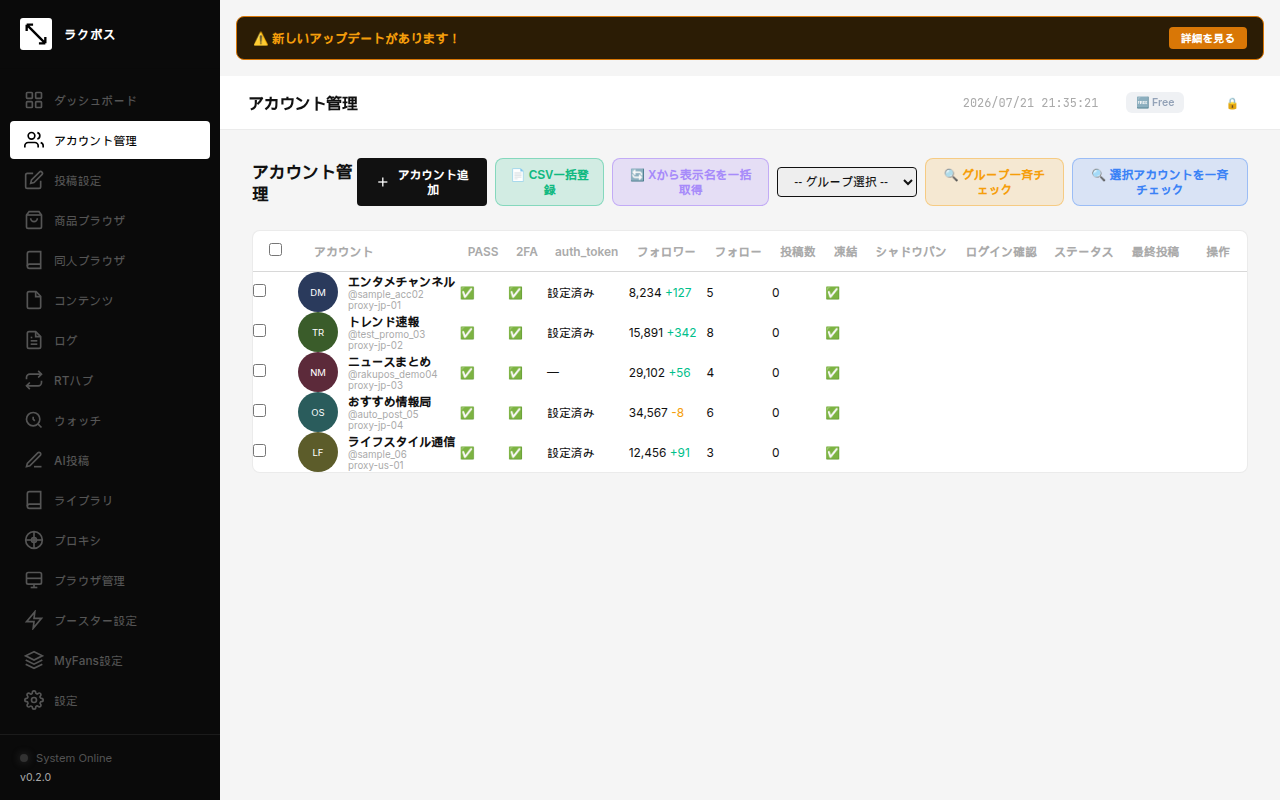Click the +342 follower change value
Screen dimensions: 1280x800
(x=682, y=332)
